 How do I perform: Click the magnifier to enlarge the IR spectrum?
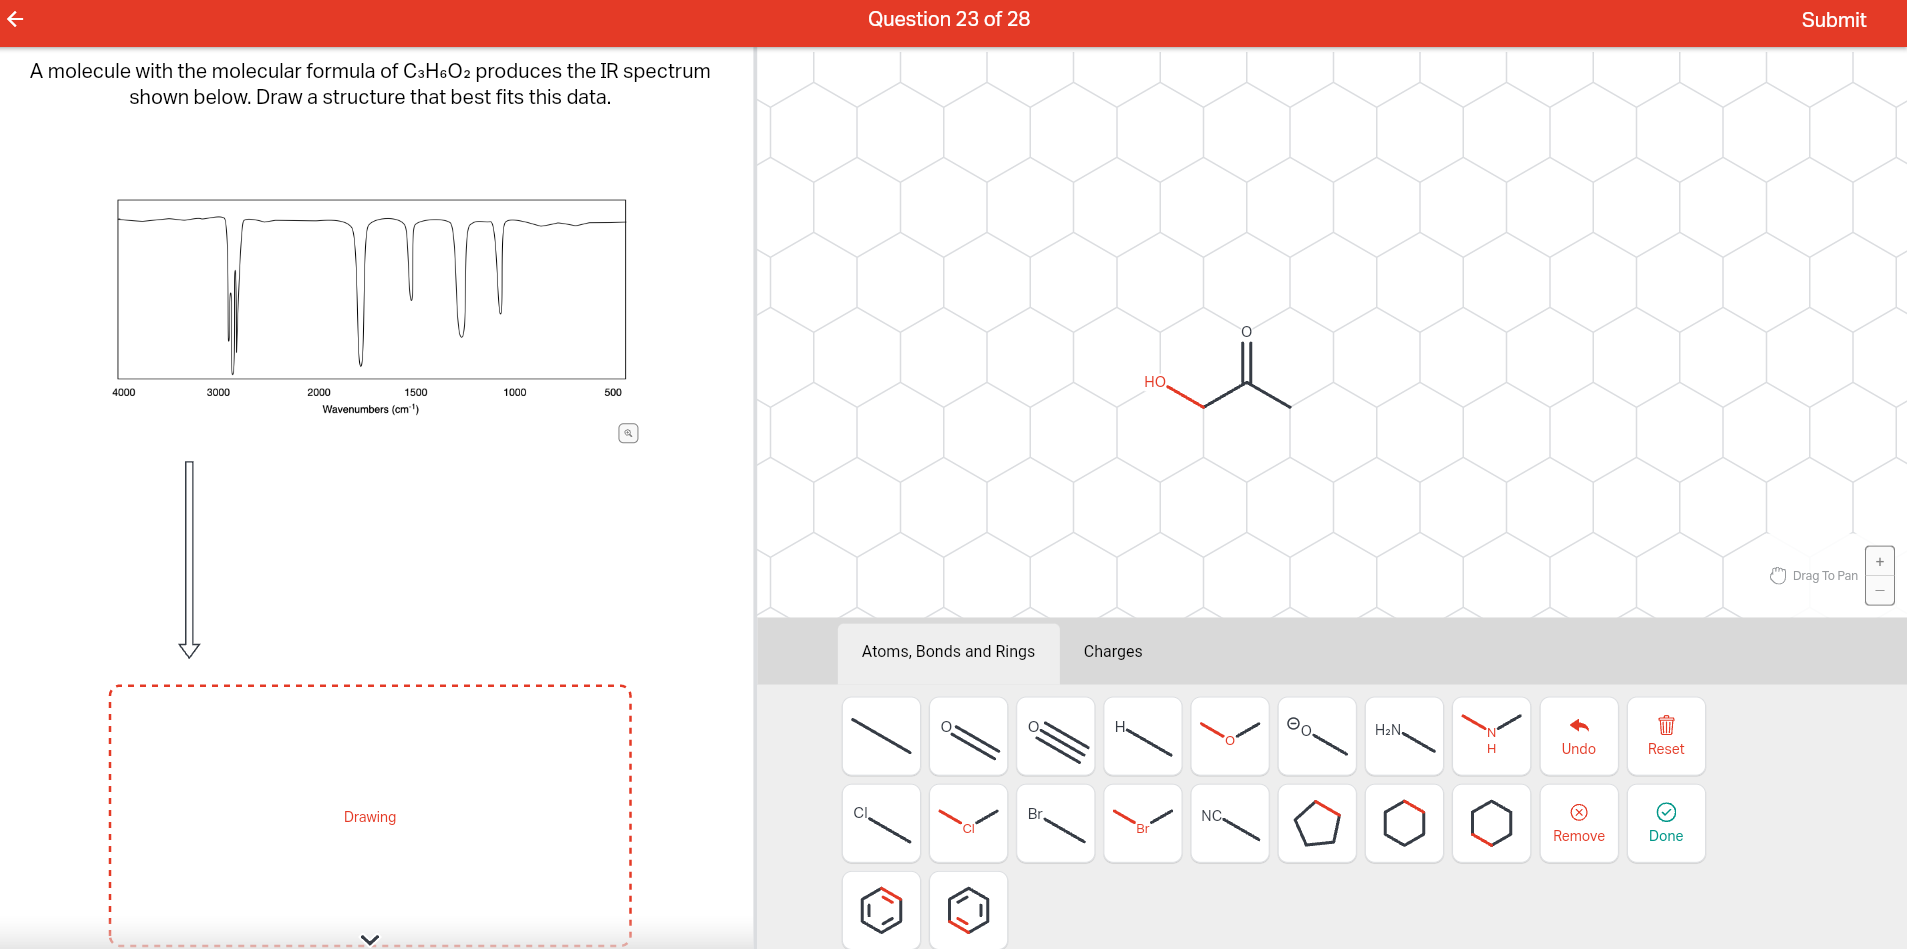coord(628,432)
